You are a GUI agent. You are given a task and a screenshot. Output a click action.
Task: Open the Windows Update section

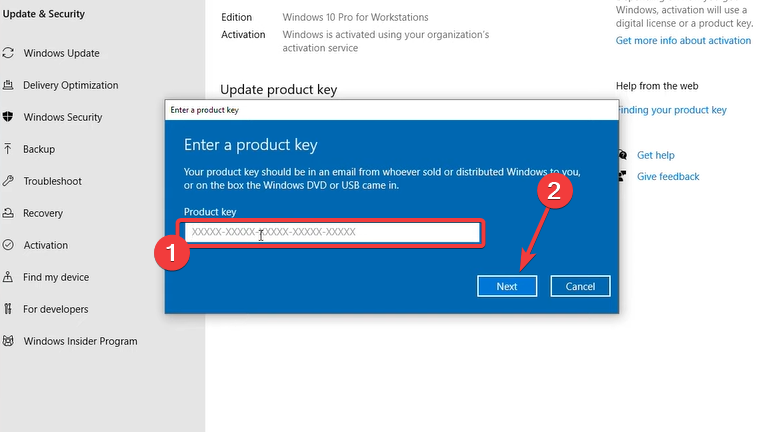tap(62, 53)
